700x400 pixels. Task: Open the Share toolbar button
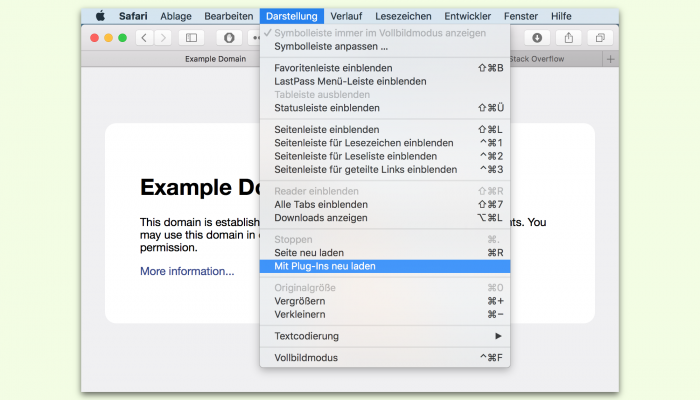tap(569, 38)
